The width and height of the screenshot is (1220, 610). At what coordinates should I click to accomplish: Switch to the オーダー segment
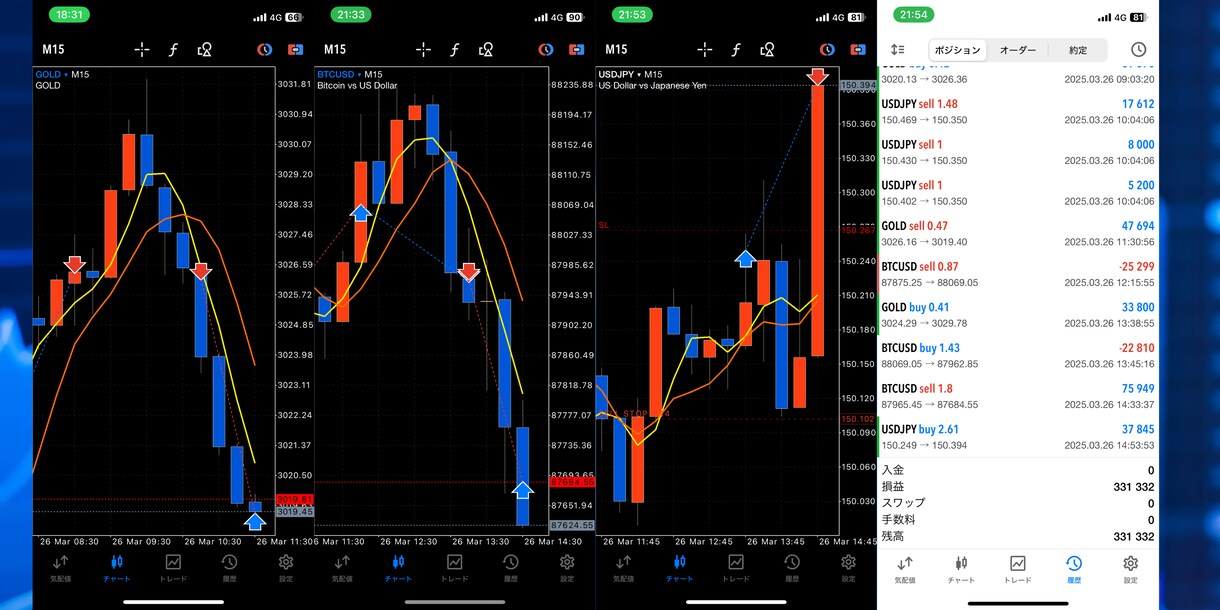point(1018,50)
